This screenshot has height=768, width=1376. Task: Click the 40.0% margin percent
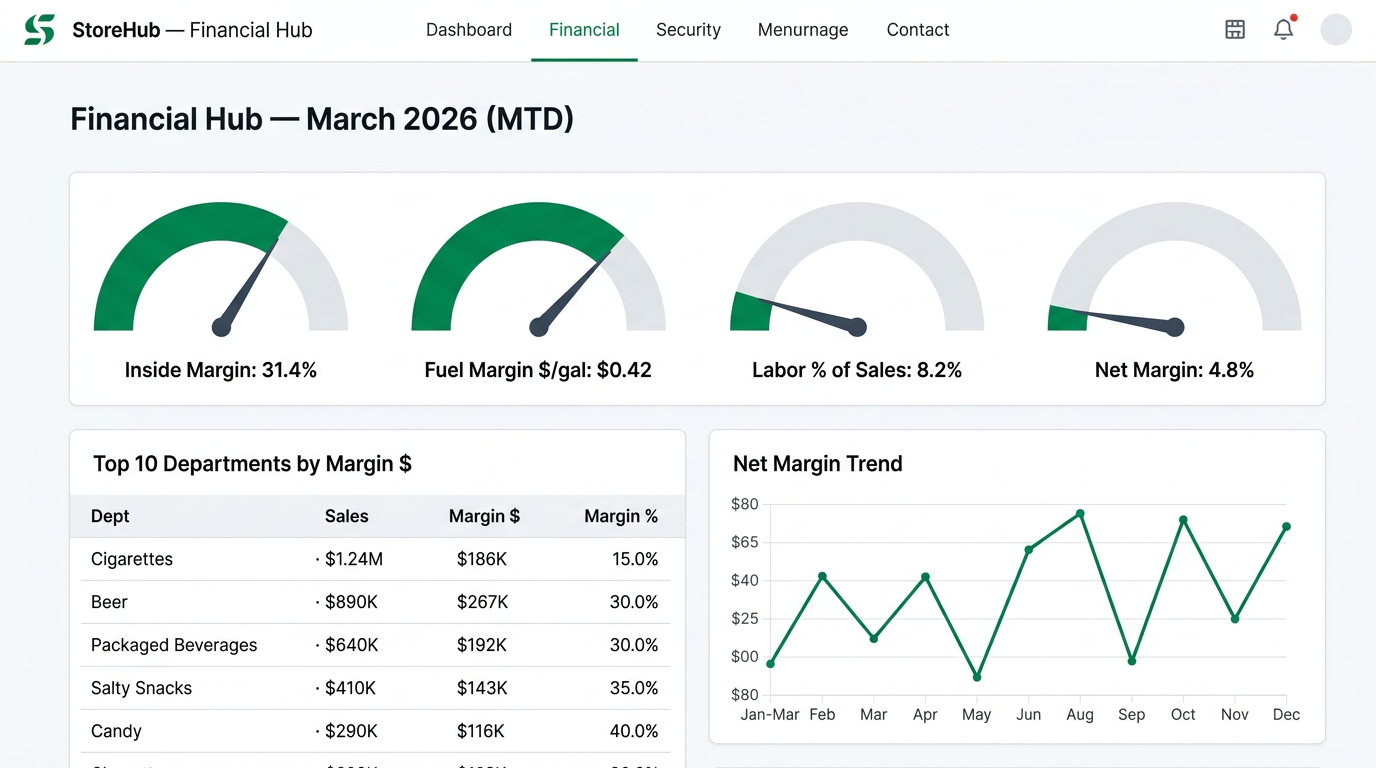[x=634, y=731]
